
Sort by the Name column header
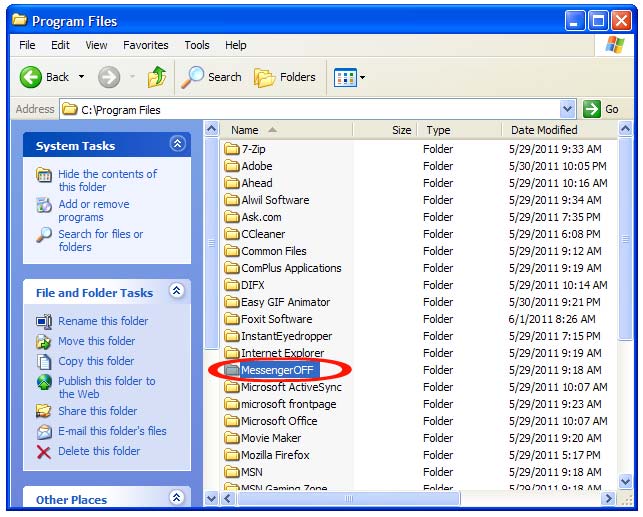pyautogui.click(x=286, y=130)
